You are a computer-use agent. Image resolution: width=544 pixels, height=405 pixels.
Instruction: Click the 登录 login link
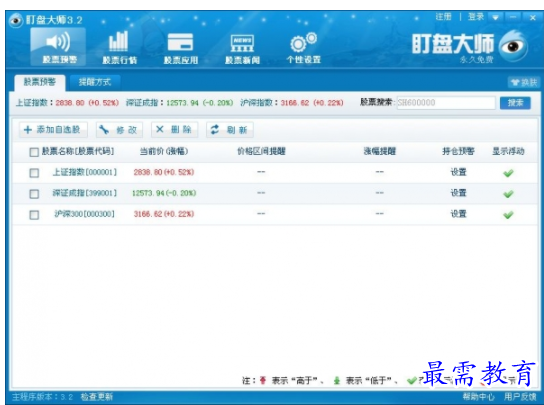click(476, 17)
